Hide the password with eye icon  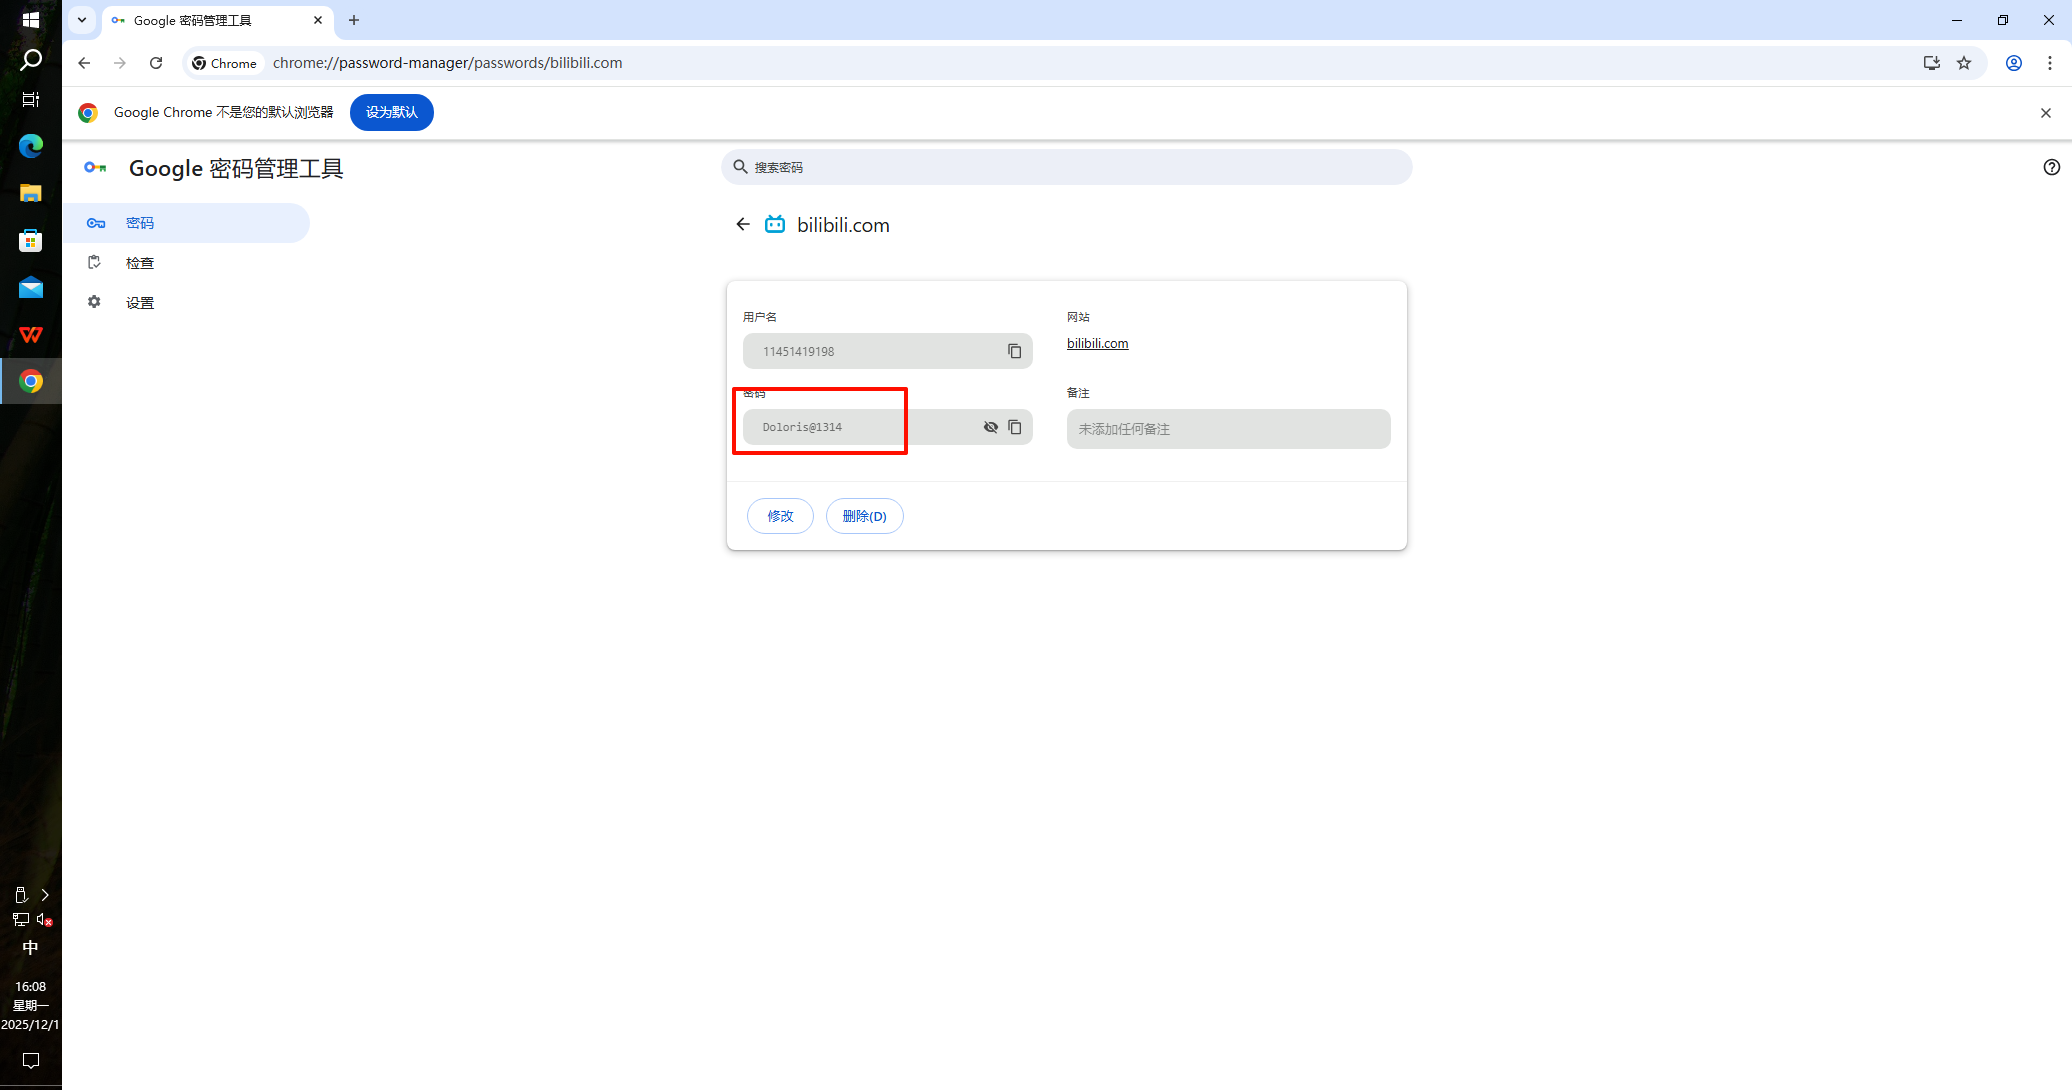(990, 427)
